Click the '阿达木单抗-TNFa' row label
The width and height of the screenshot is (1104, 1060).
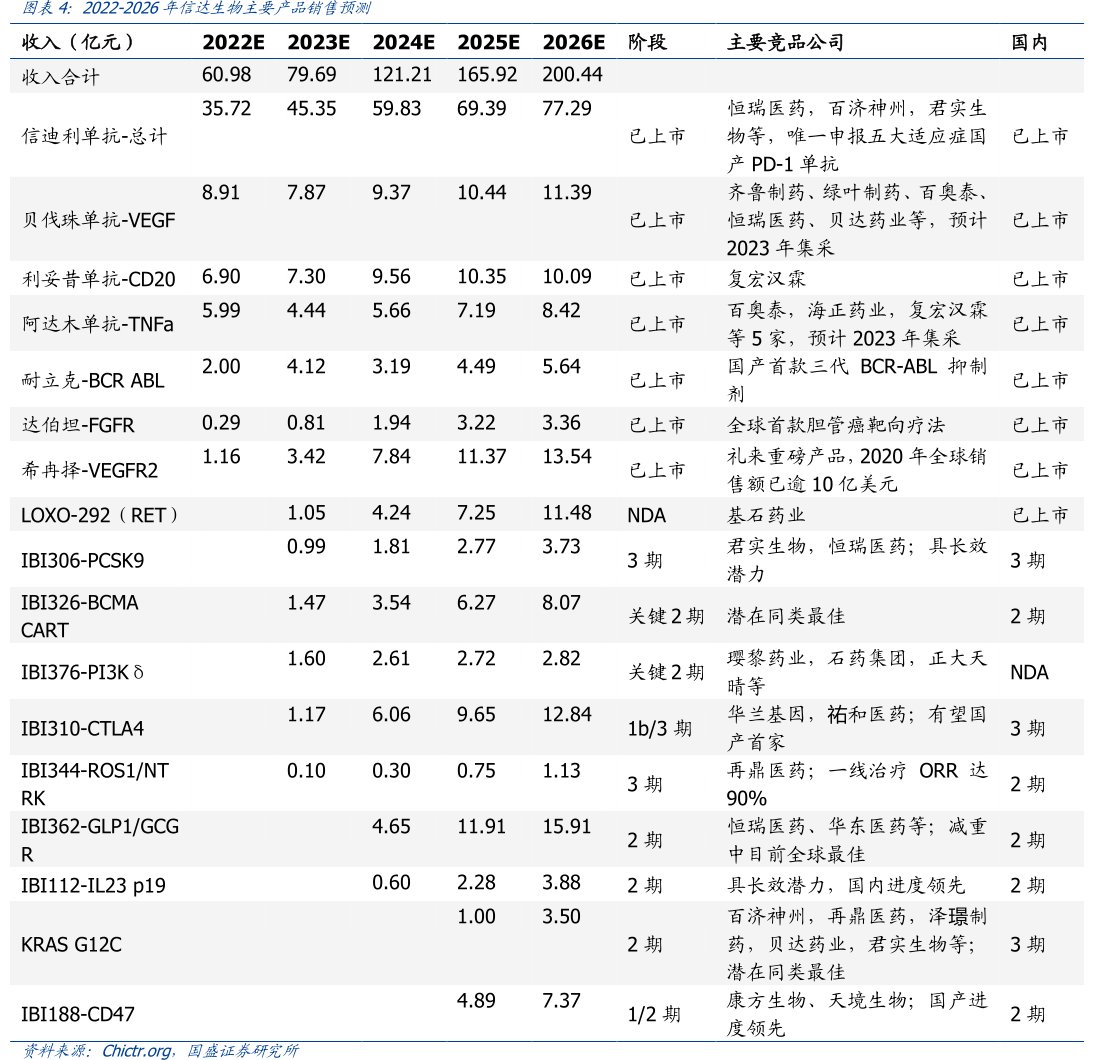(97, 324)
